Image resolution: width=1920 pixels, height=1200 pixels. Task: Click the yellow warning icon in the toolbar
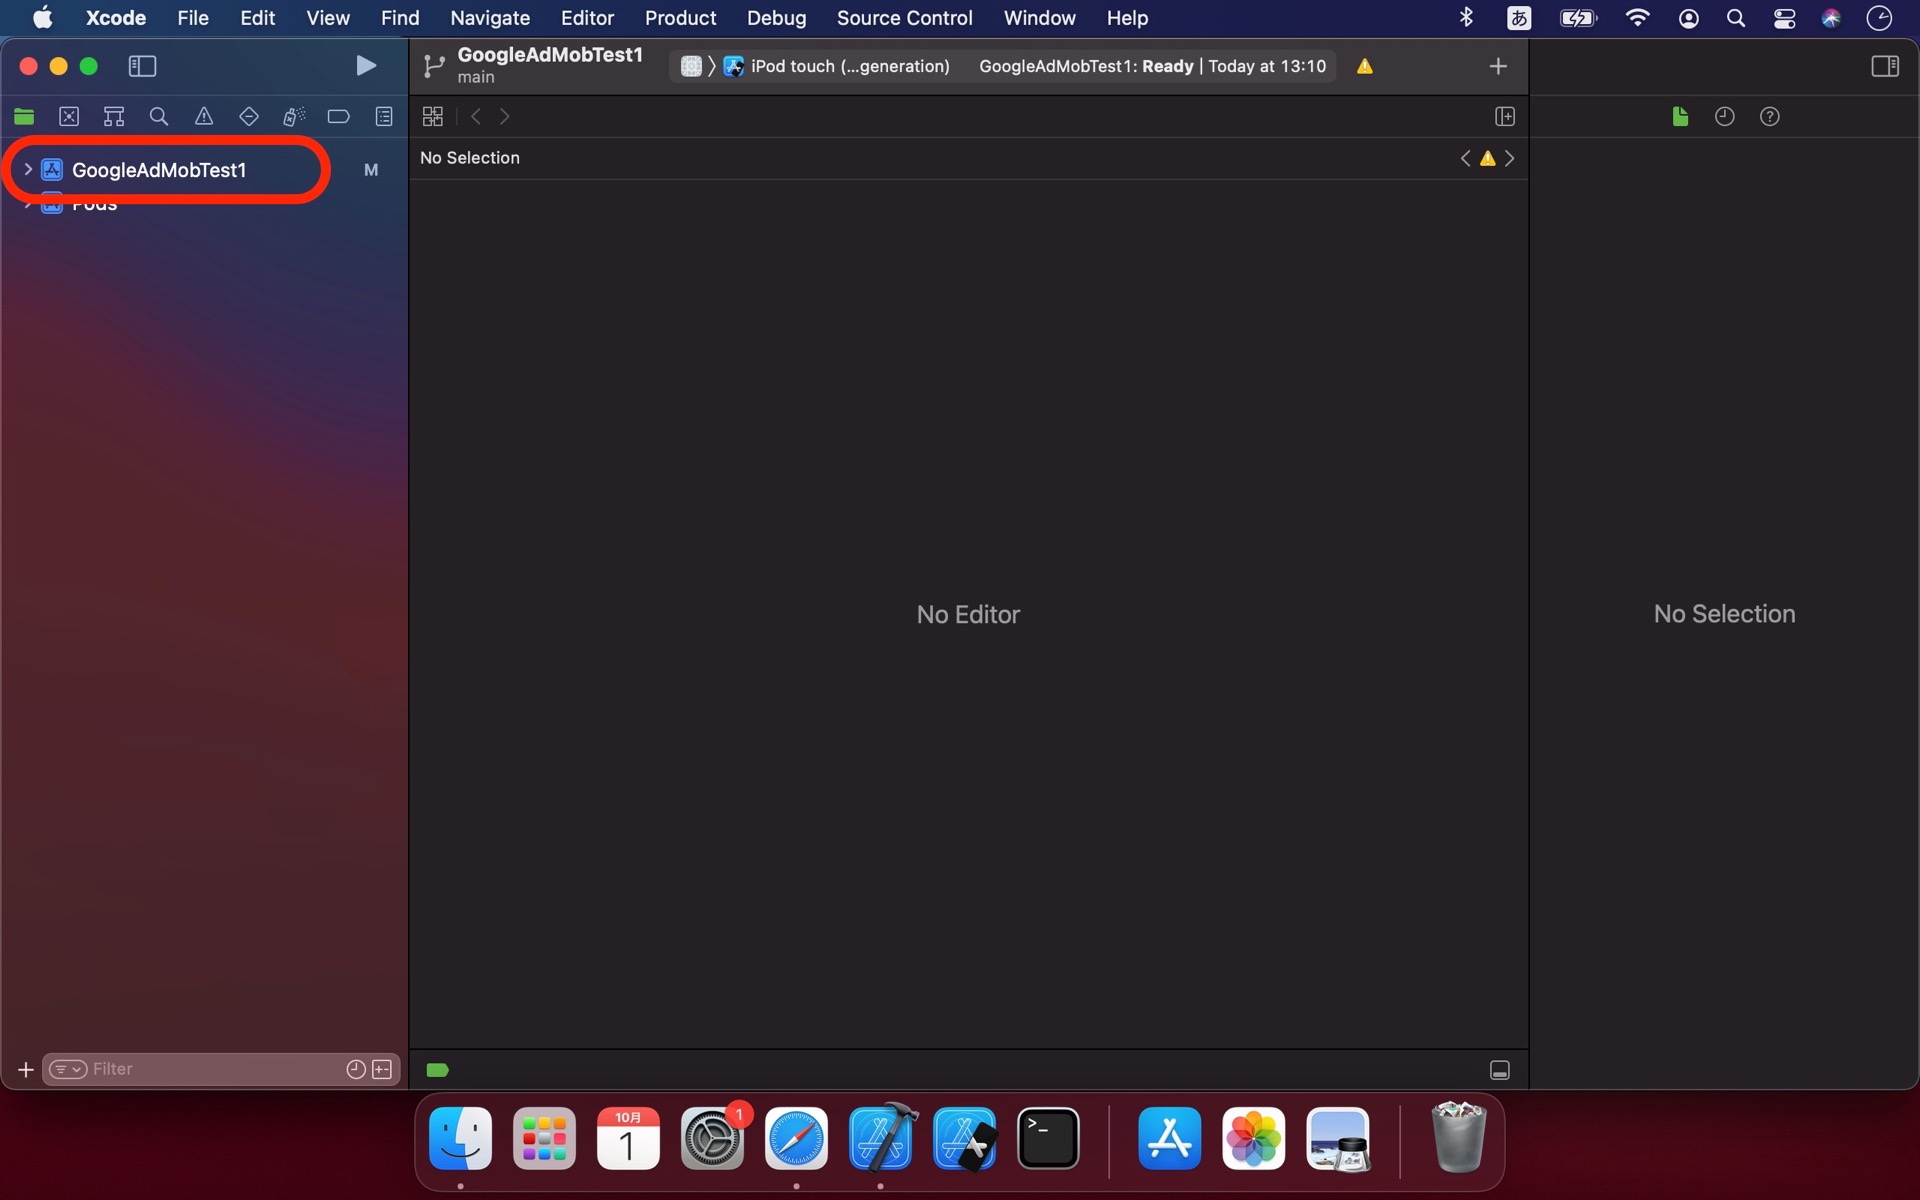click(1365, 66)
